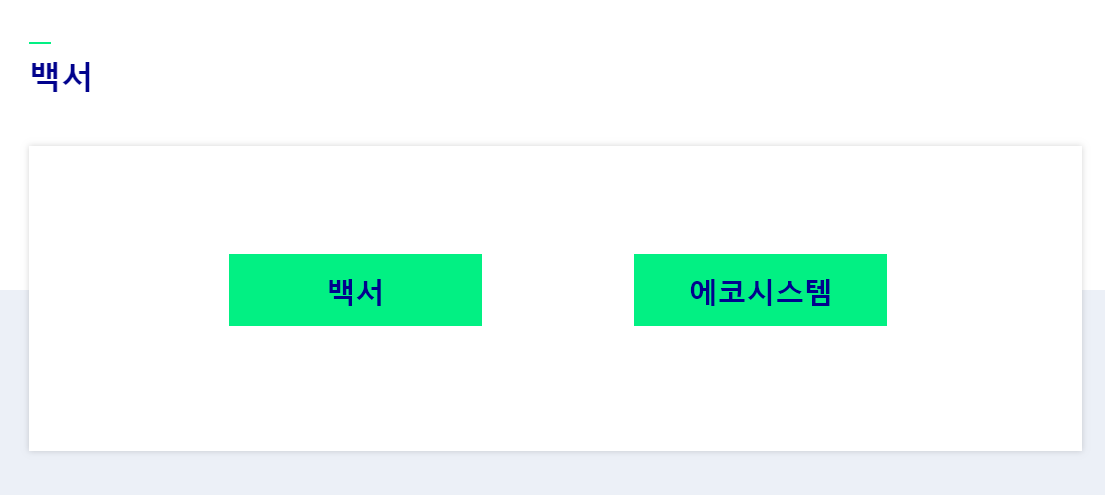
Task: Click the green 백서 button
Action: [355, 290]
